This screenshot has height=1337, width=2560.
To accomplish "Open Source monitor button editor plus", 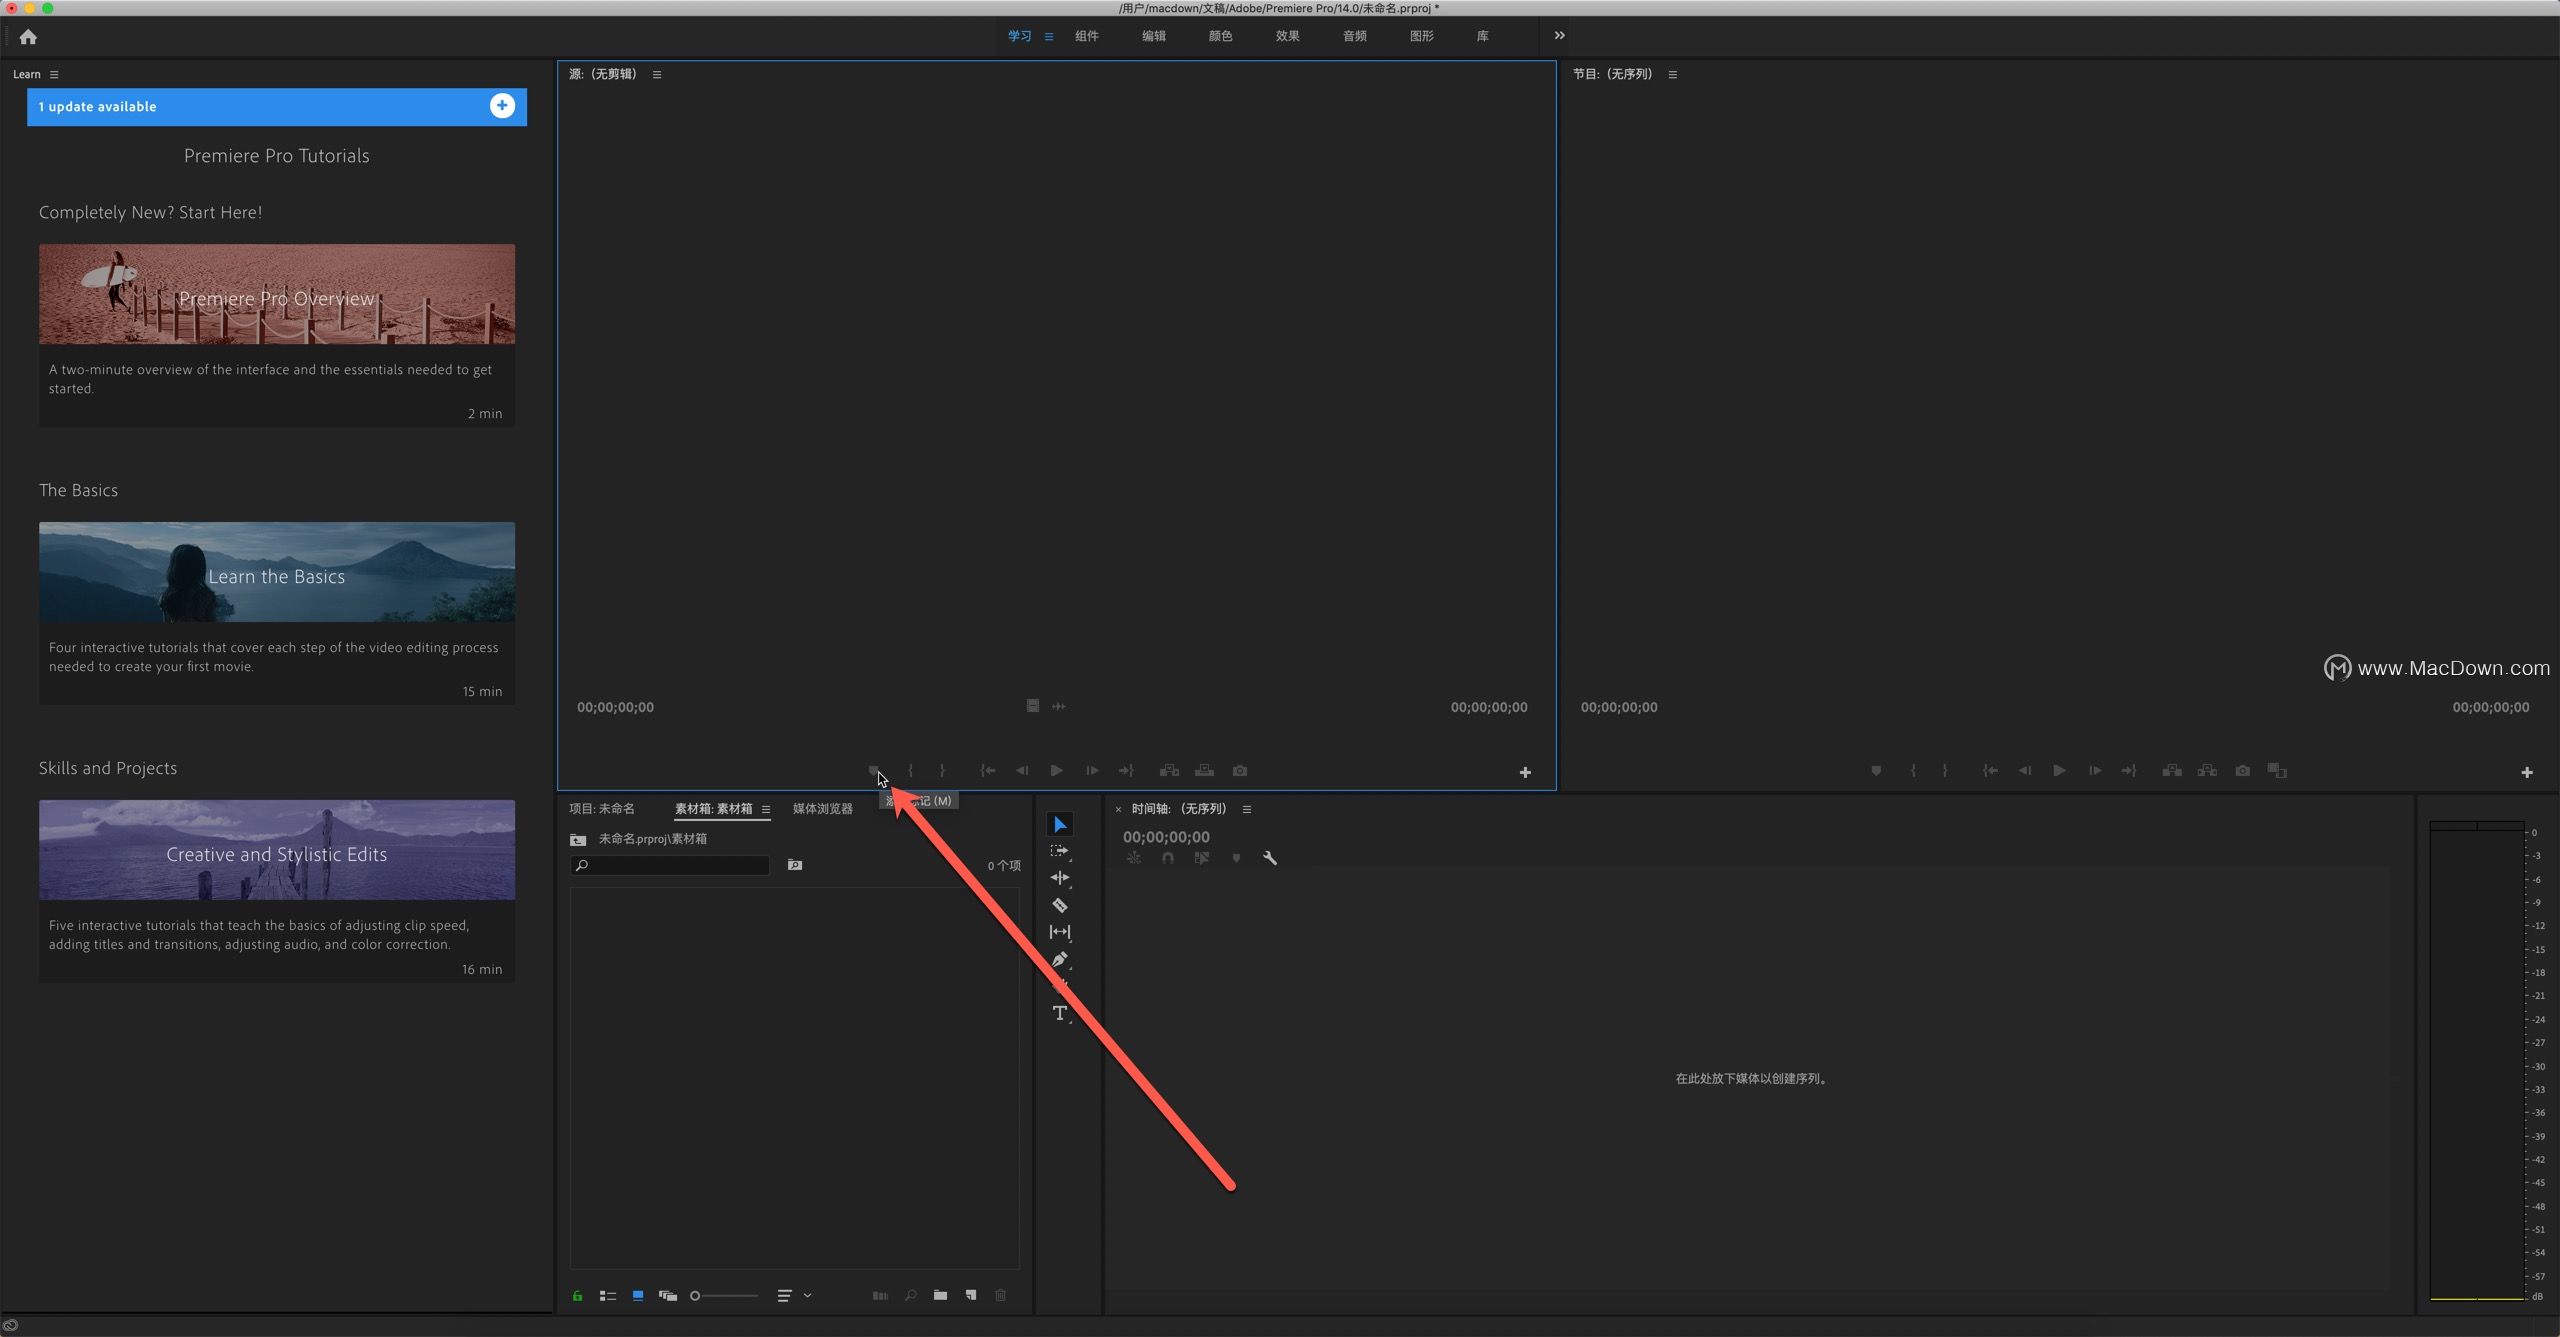I will pyautogui.click(x=1525, y=772).
